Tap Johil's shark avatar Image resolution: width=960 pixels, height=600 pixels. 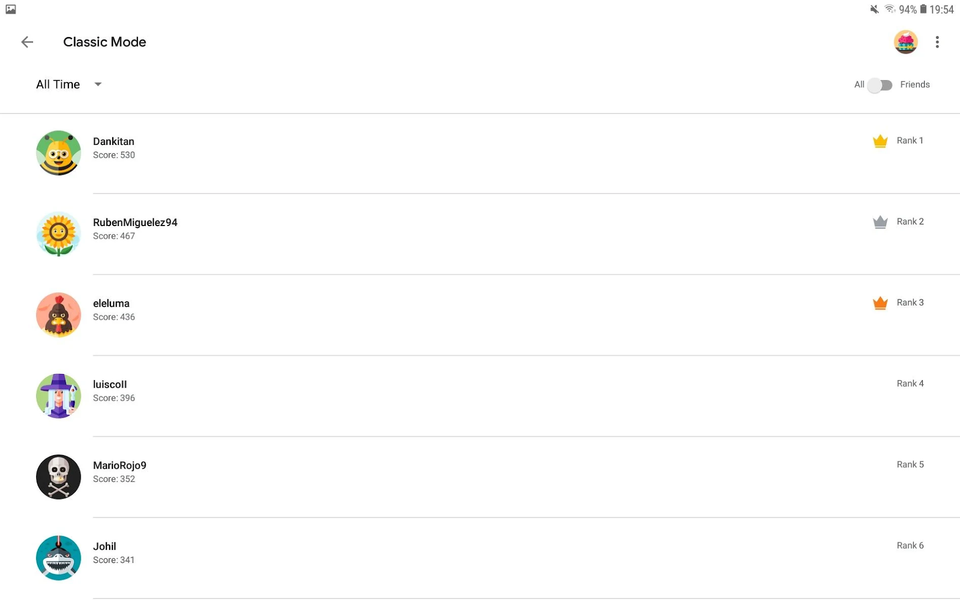tap(58, 558)
